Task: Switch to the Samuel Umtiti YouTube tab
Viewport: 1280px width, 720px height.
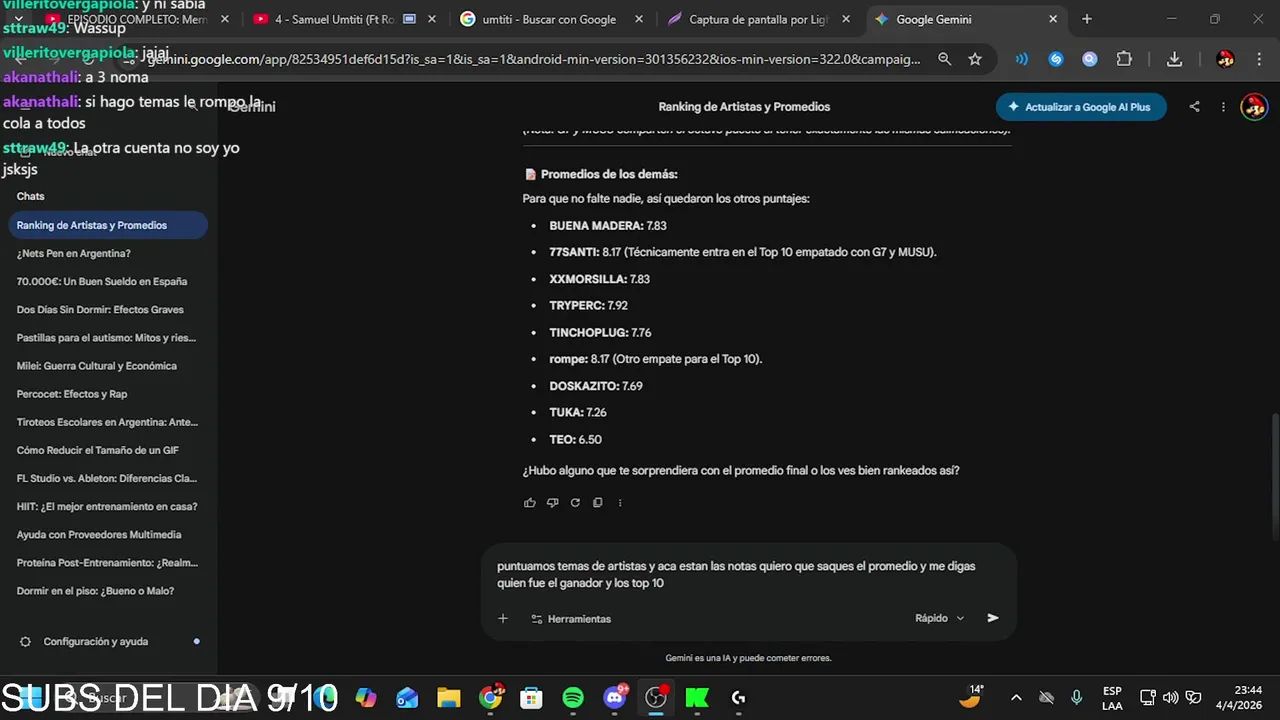Action: point(334,19)
